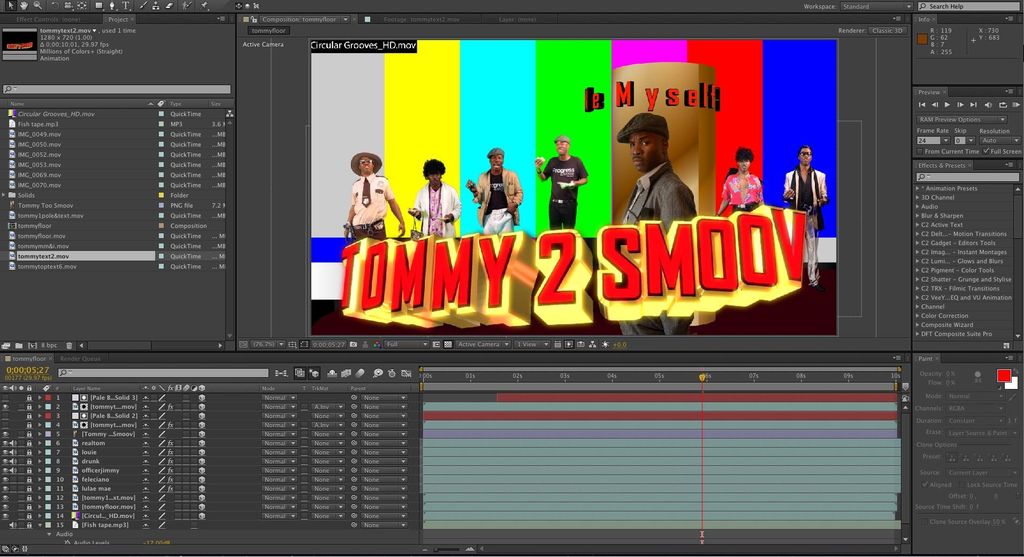Enable From Current Time checkbox

click(920, 151)
